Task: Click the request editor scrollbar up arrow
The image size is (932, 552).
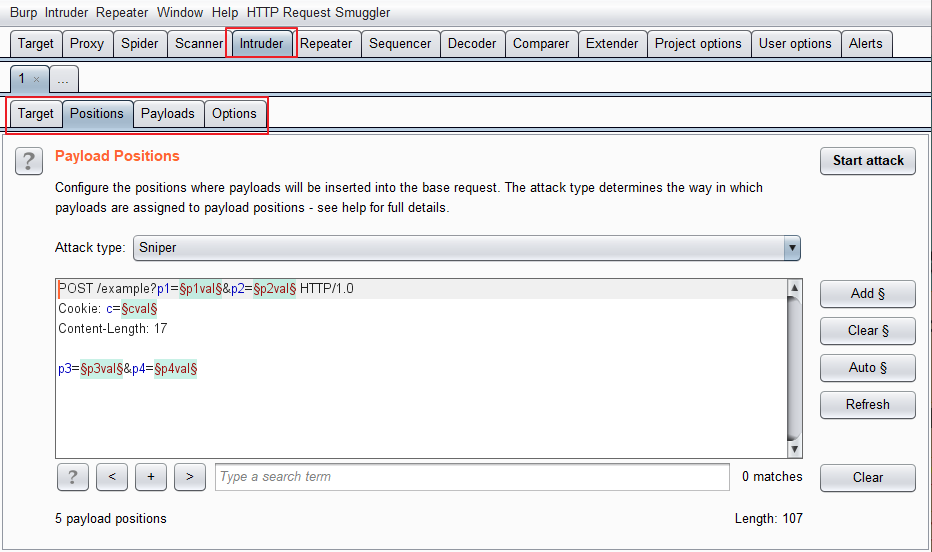Action: pos(794,288)
